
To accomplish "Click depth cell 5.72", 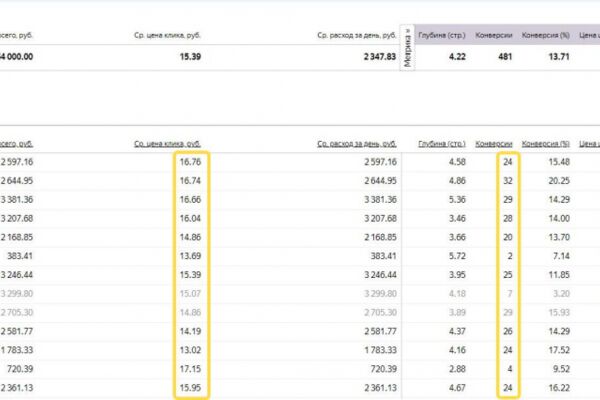I will click(x=457, y=256).
